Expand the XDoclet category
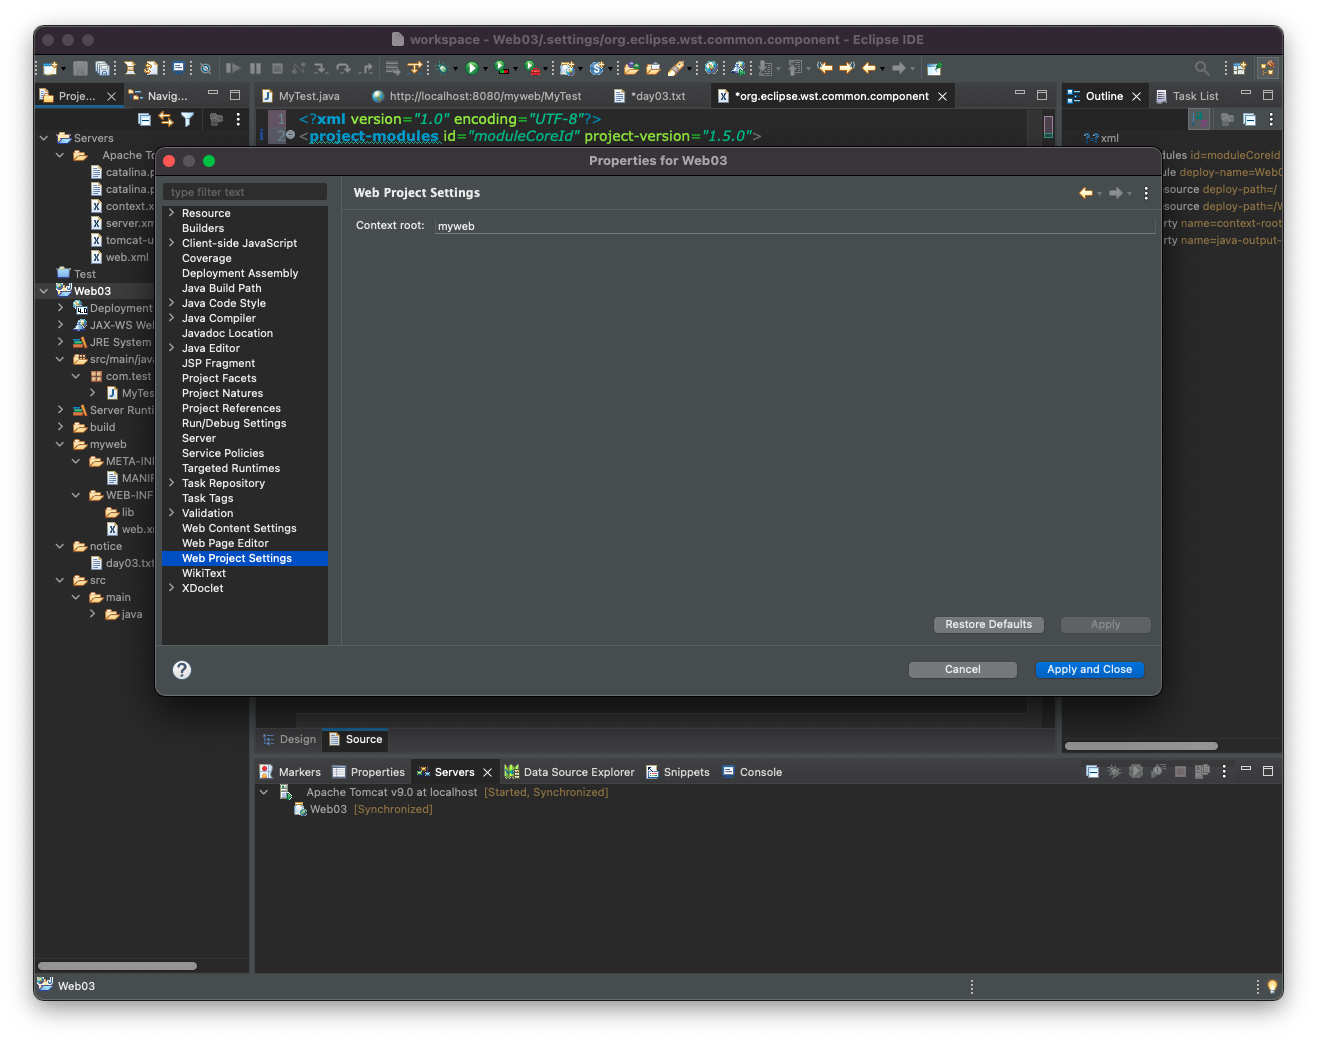Image resolution: width=1317 pixels, height=1042 pixels. click(172, 588)
